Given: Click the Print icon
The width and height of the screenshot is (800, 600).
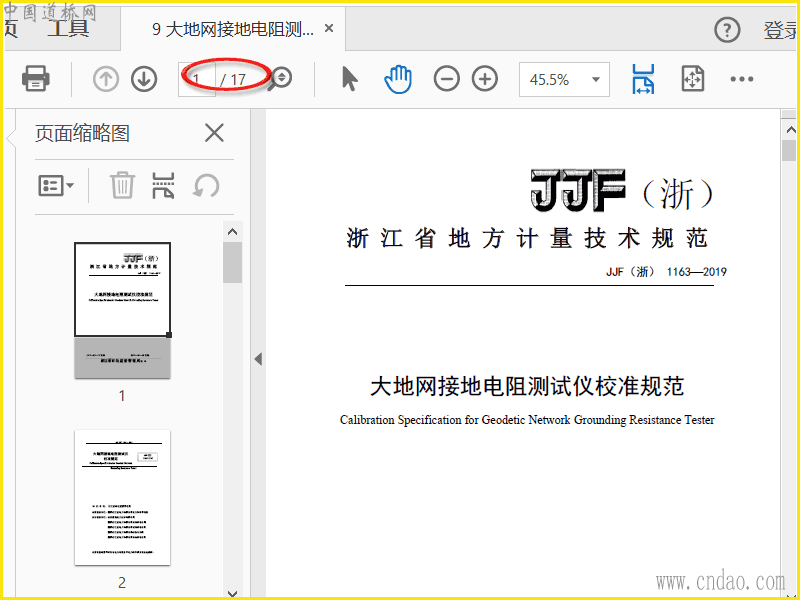Looking at the screenshot, I should click(36, 79).
